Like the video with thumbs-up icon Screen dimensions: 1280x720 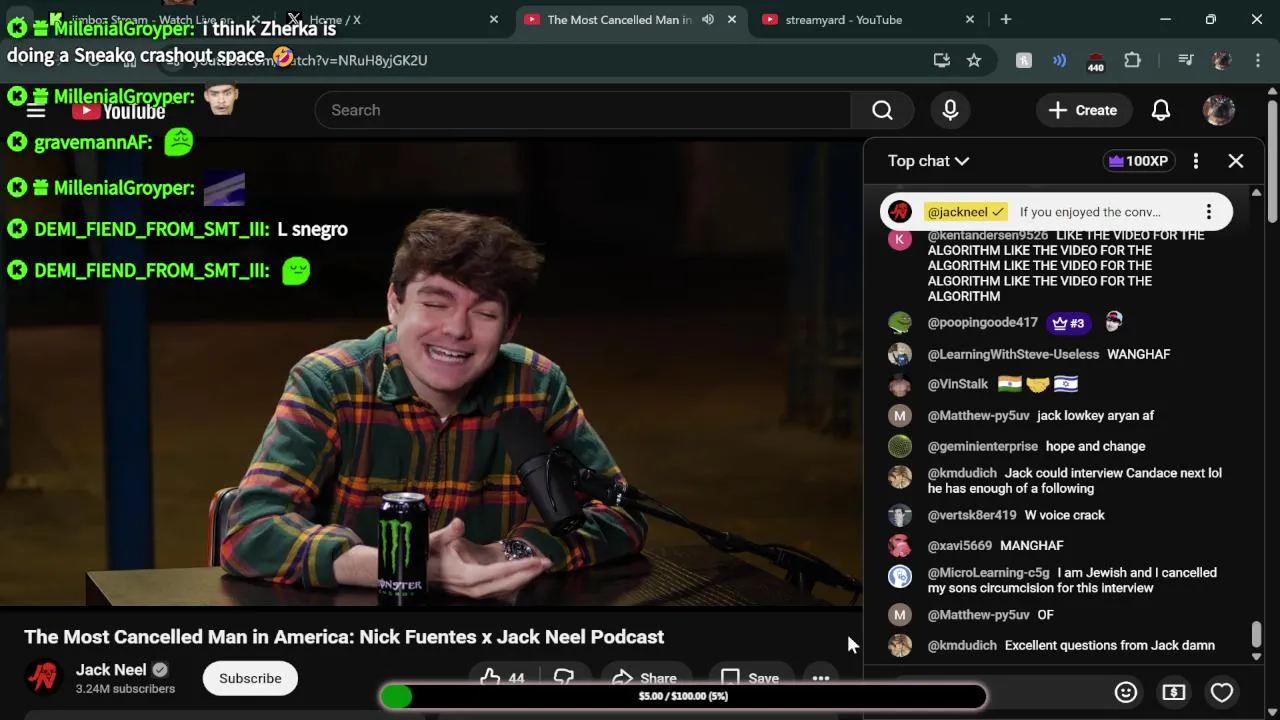pos(502,678)
